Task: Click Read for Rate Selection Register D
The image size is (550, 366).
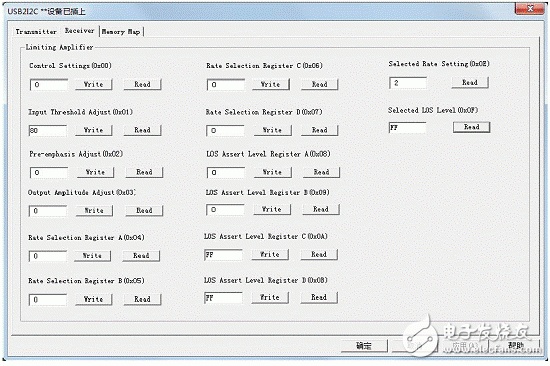Action: [x=320, y=130]
